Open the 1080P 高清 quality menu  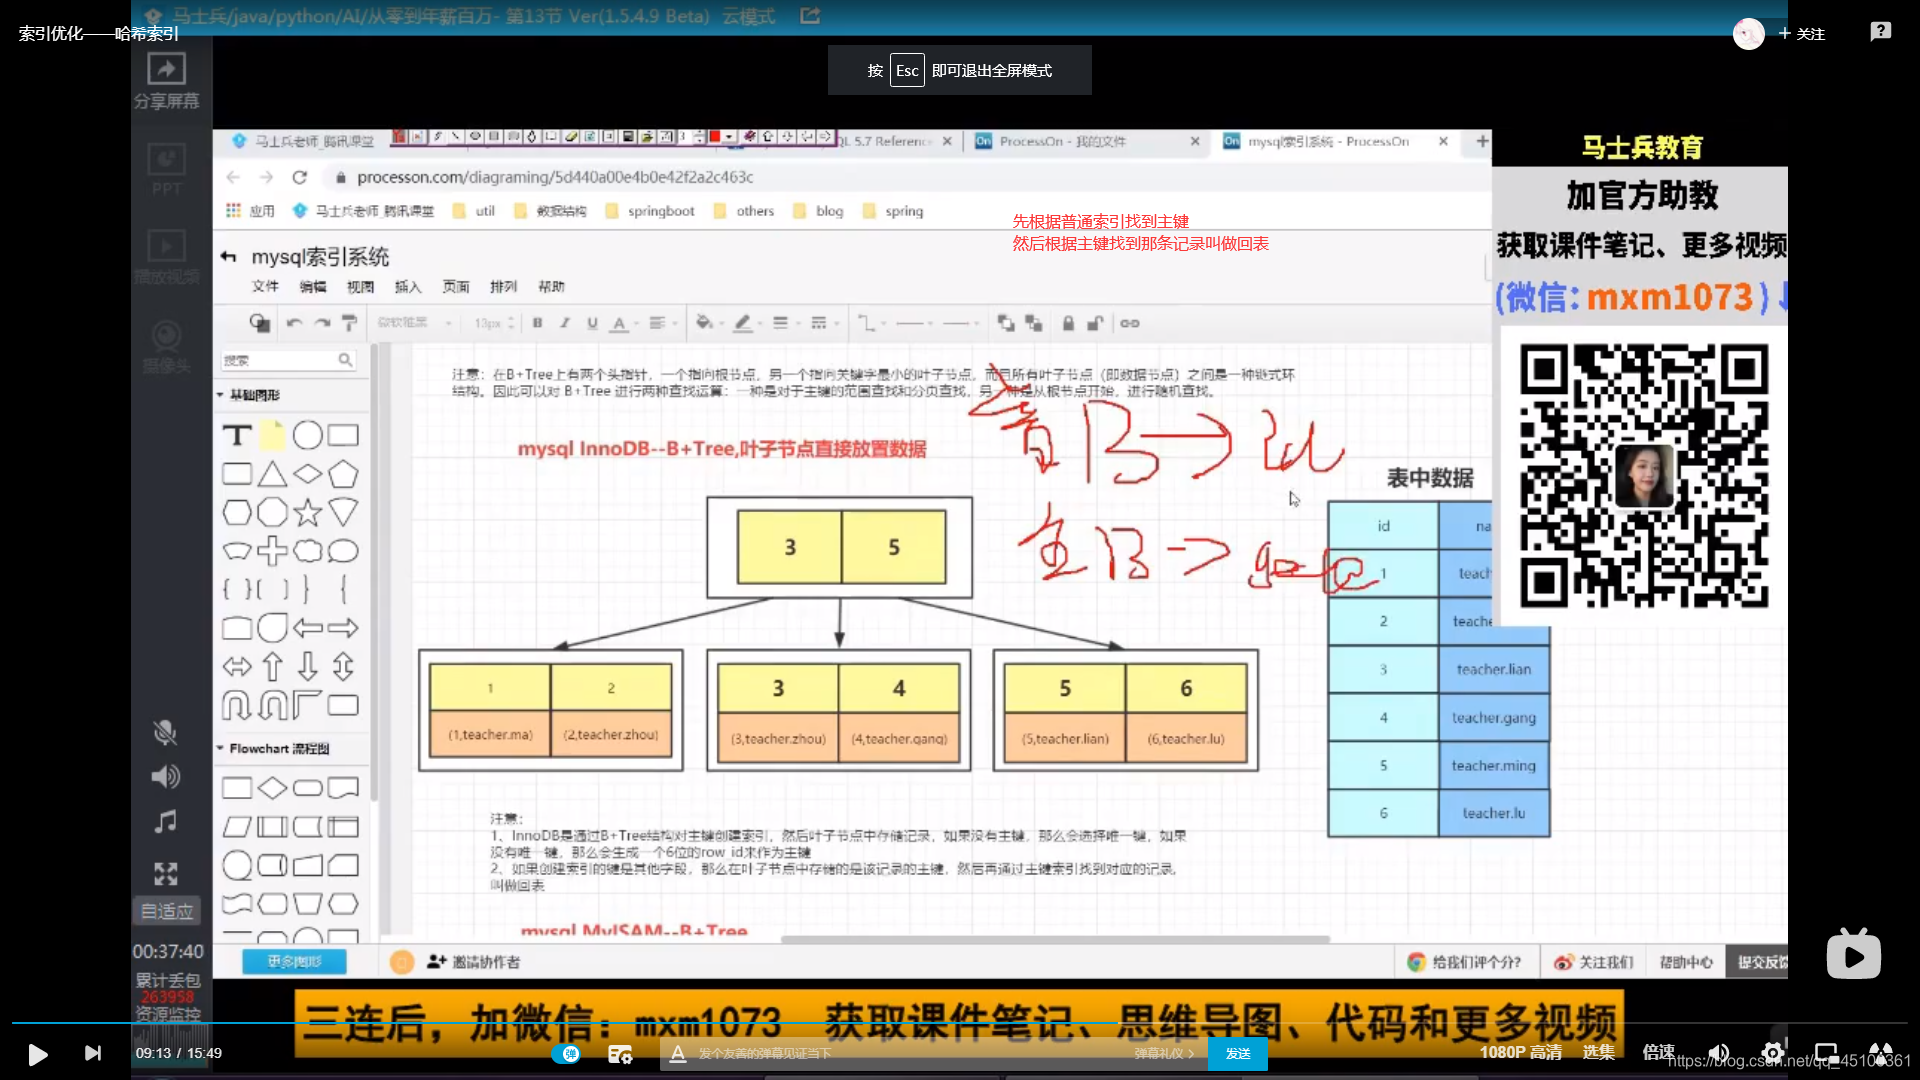1520,1053
